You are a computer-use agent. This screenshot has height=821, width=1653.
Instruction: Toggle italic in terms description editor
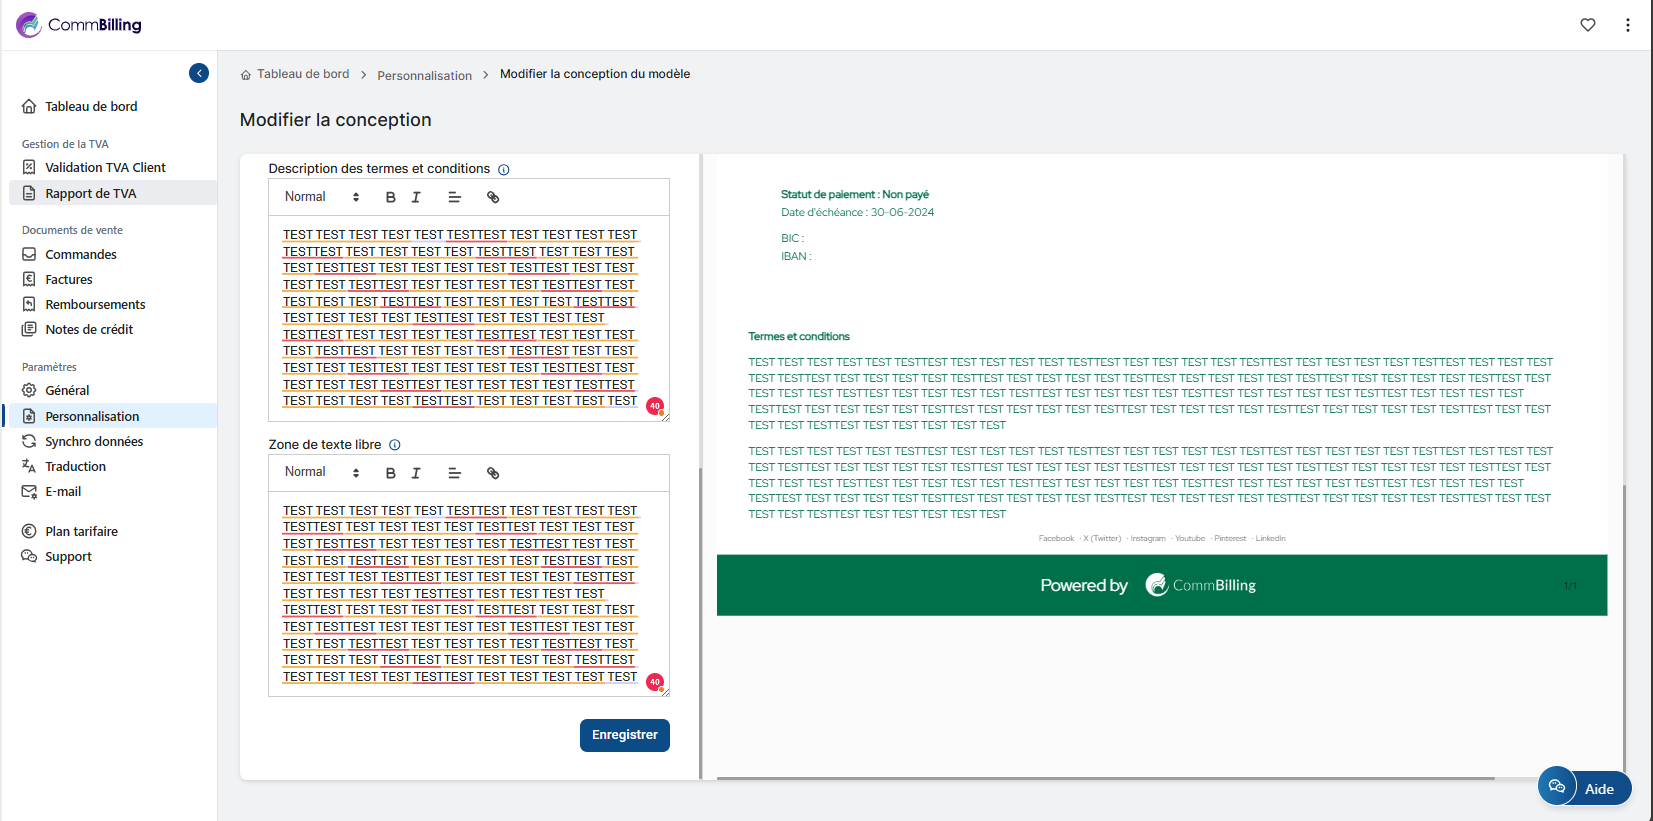(416, 197)
